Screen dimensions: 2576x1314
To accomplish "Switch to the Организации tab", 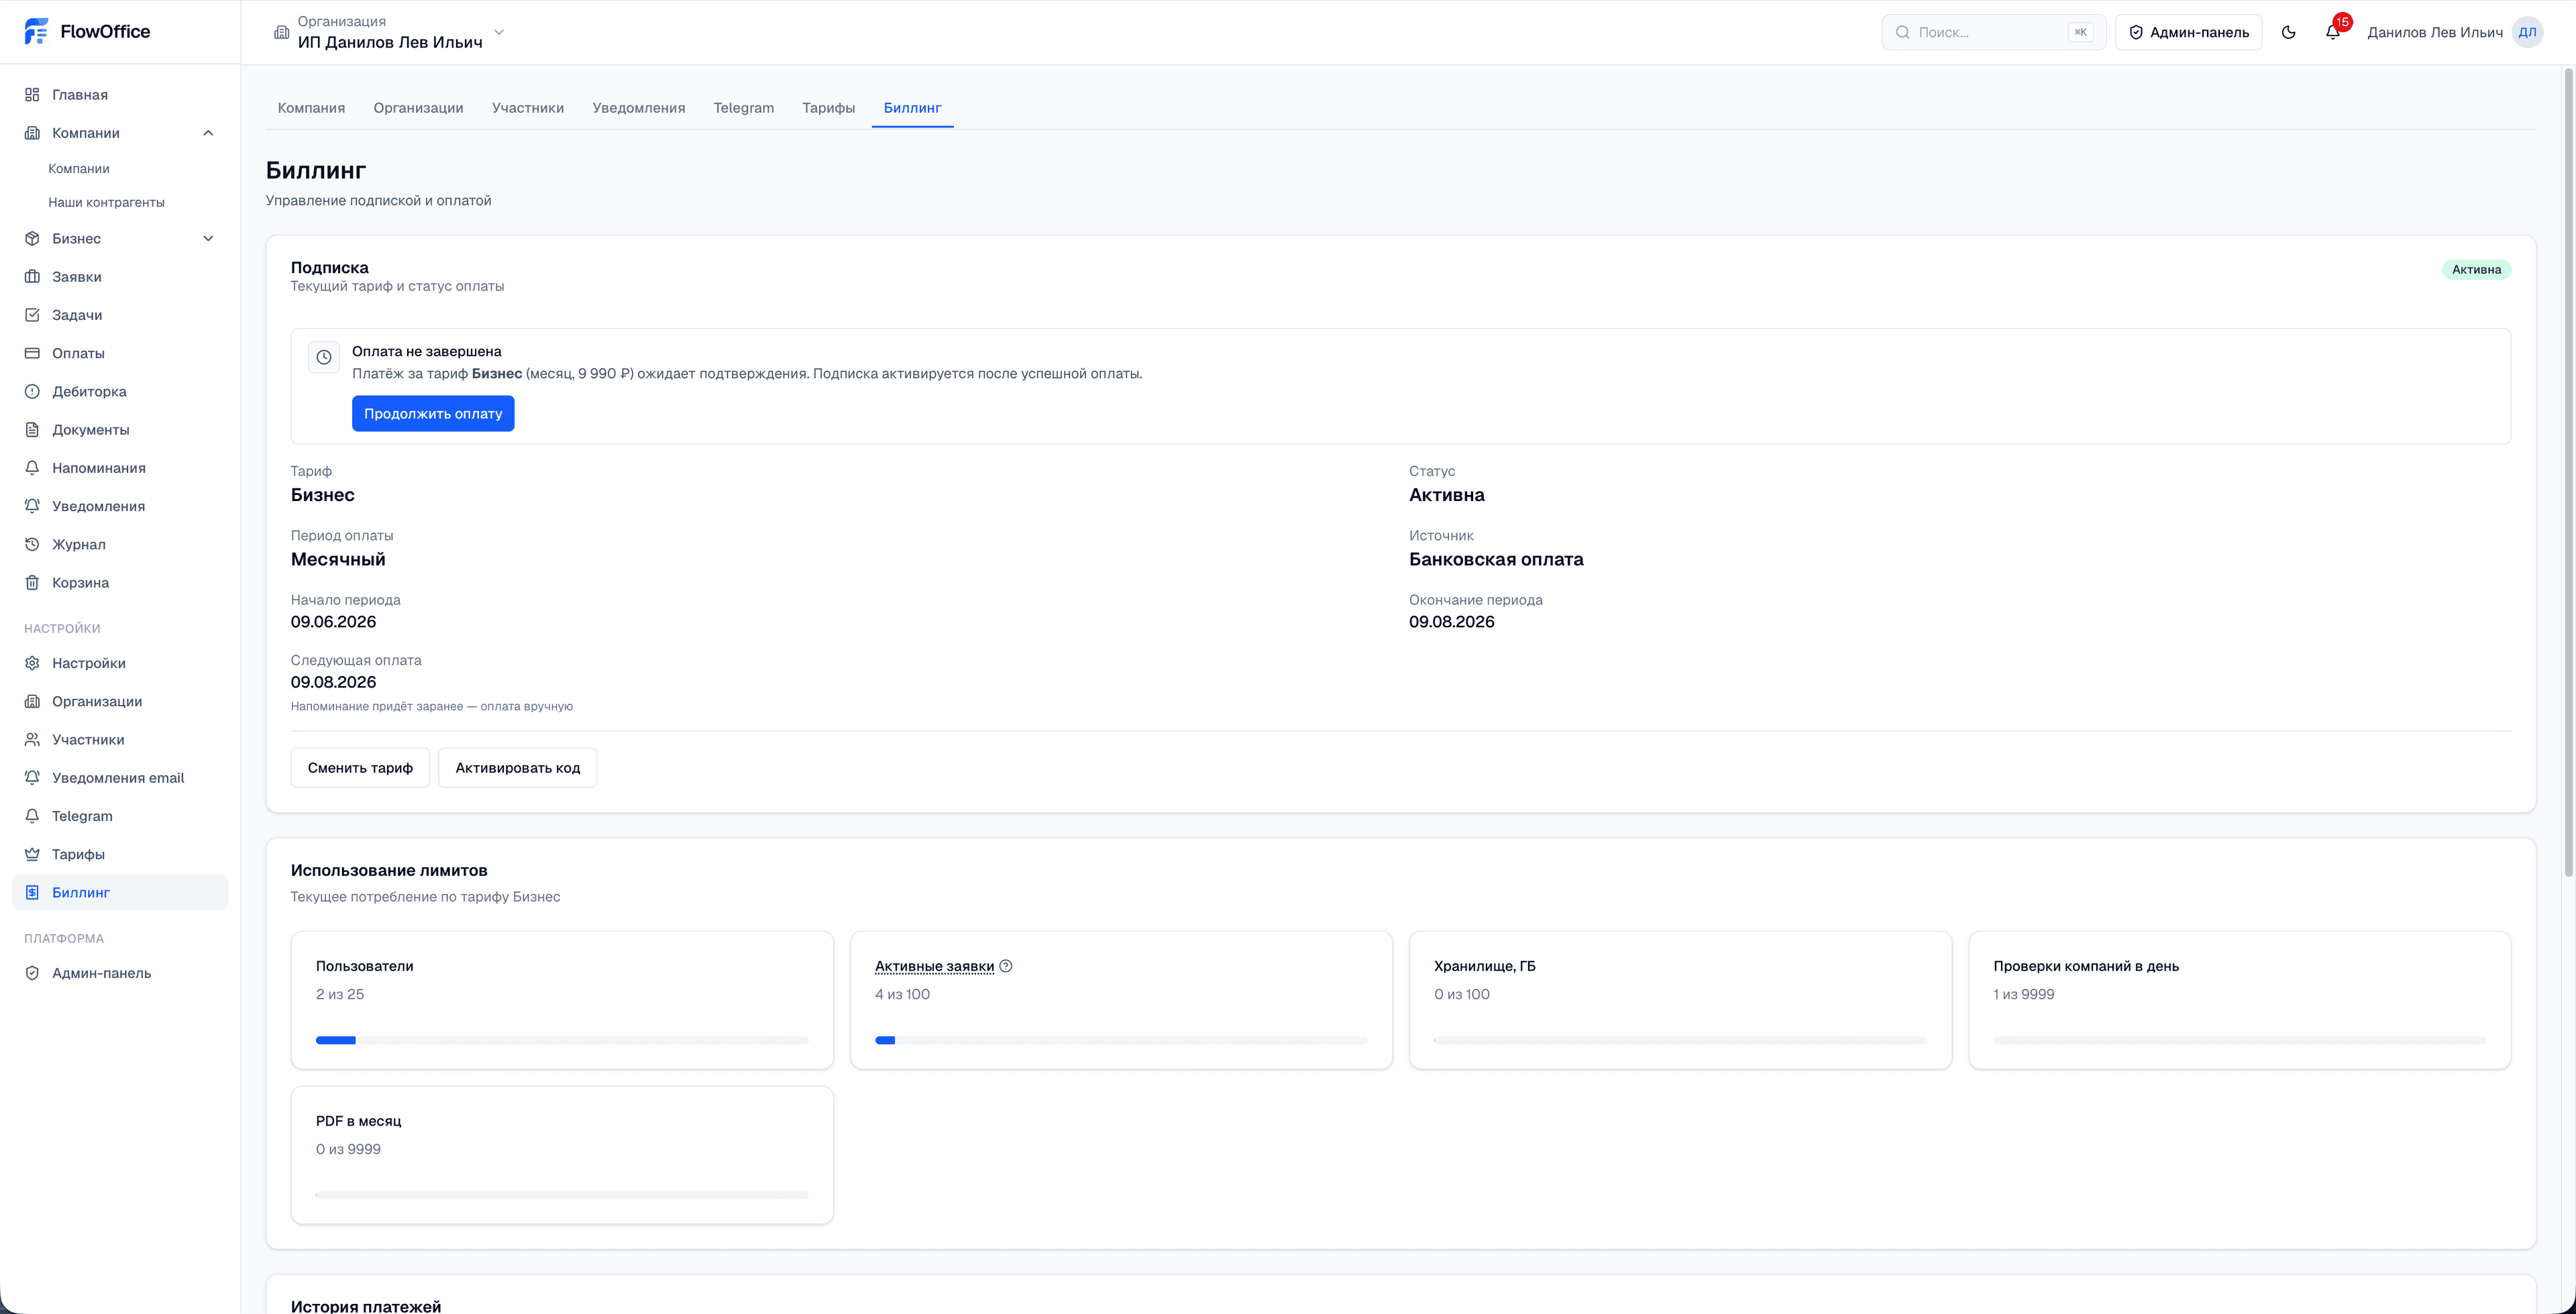I will (x=418, y=108).
